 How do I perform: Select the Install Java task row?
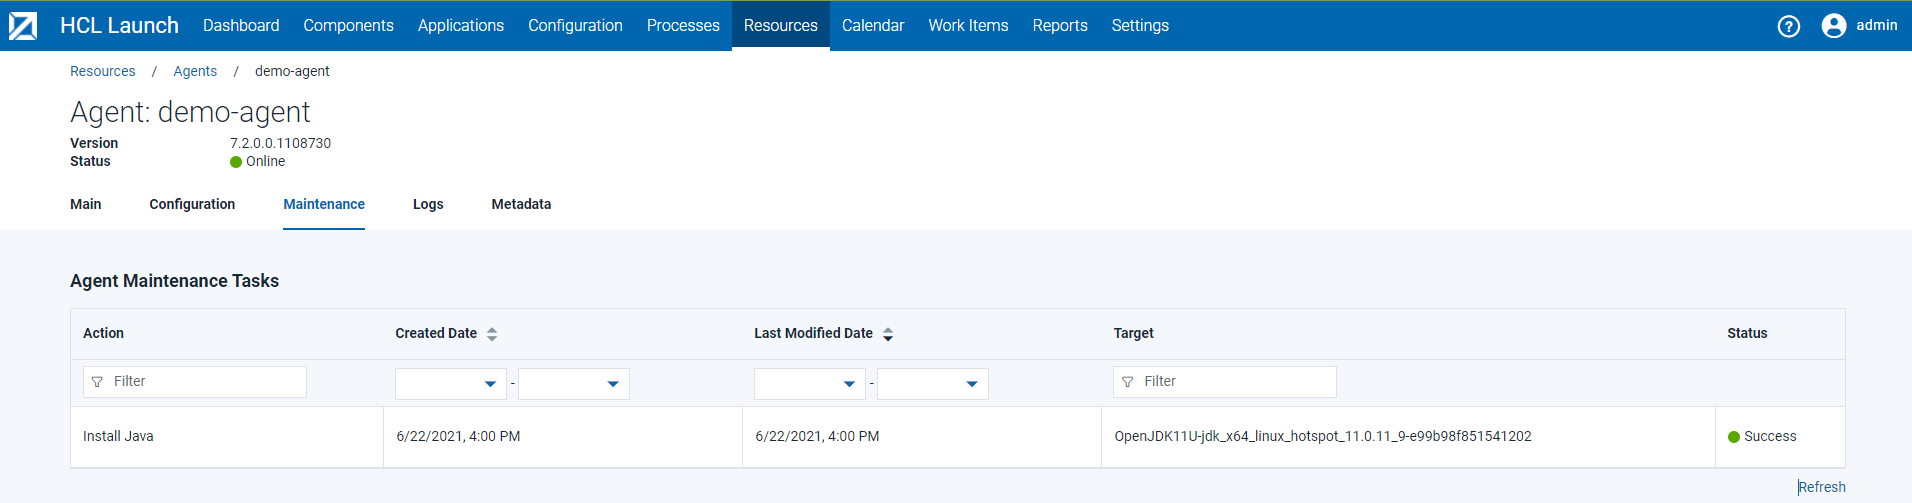coord(118,436)
